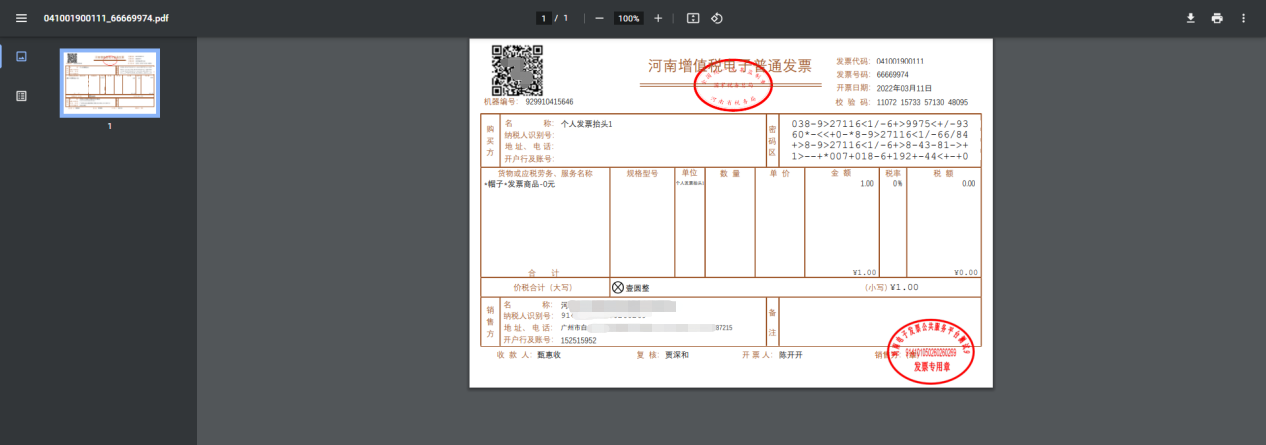Download the PDF file

1190,18
